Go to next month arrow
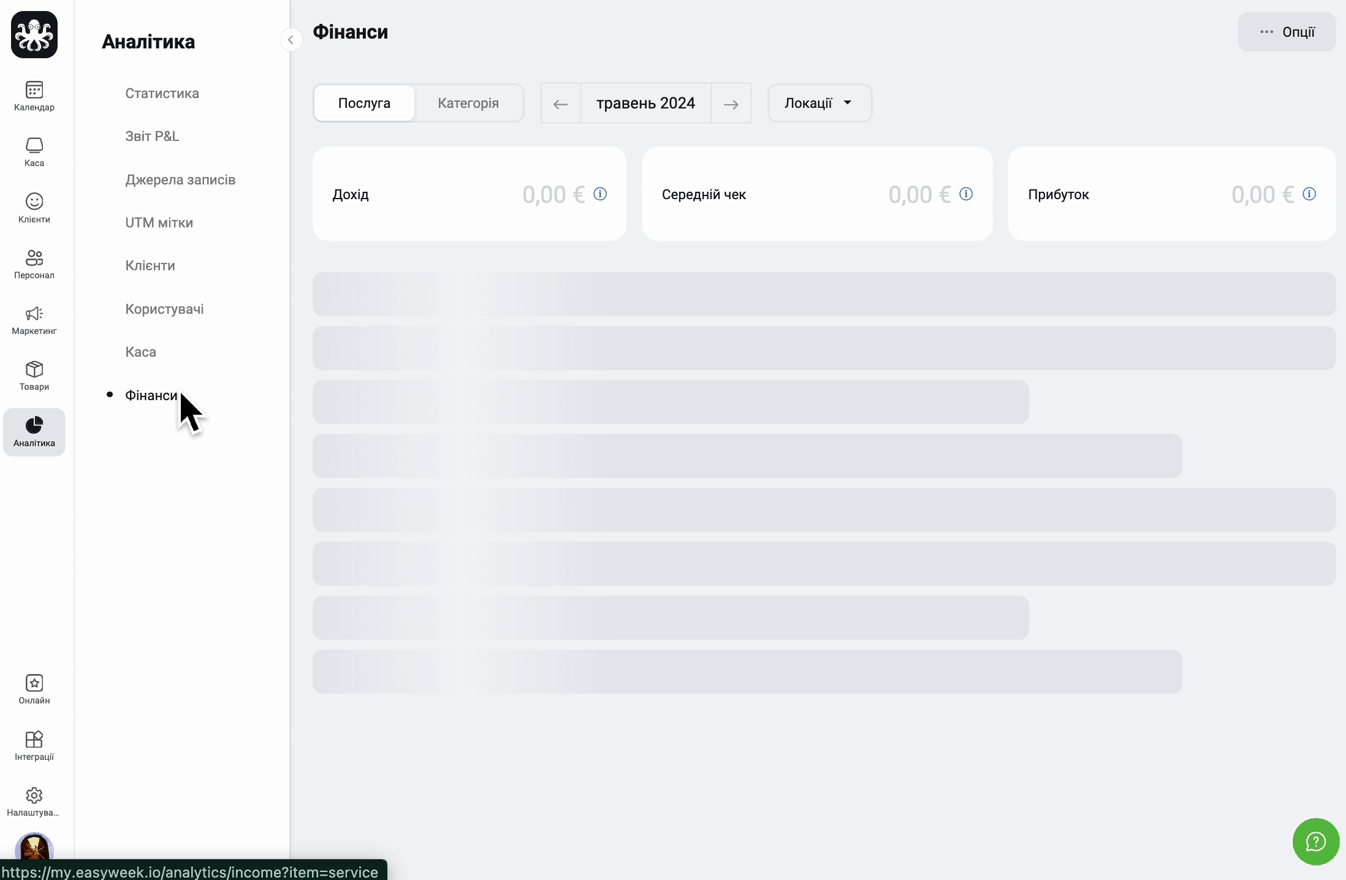This screenshot has height=880, width=1346. tap(731, 103)
